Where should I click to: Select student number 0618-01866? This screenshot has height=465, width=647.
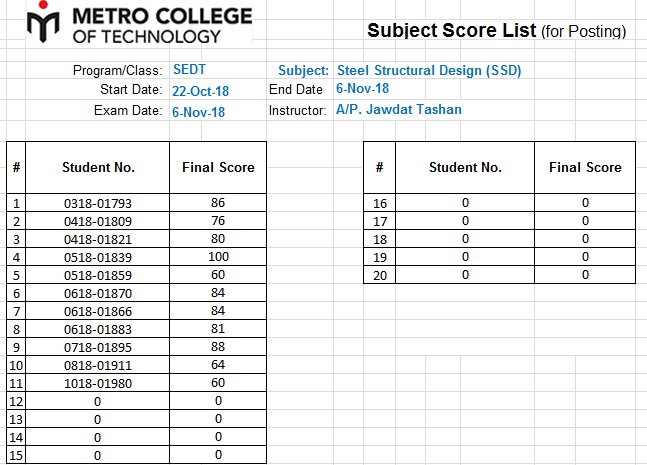click(98, 312)
